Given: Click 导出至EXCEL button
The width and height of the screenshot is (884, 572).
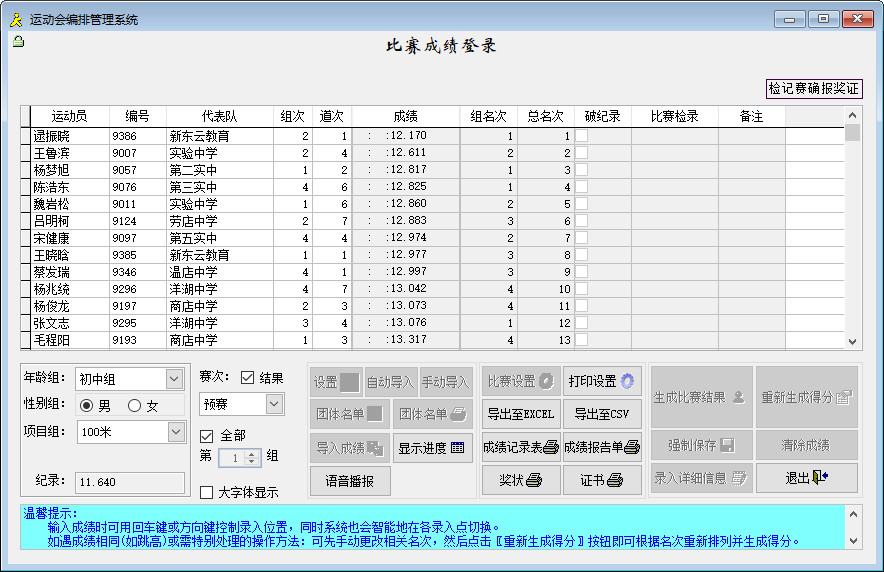Looking at the screenshot, I should (x=520, y=414).
